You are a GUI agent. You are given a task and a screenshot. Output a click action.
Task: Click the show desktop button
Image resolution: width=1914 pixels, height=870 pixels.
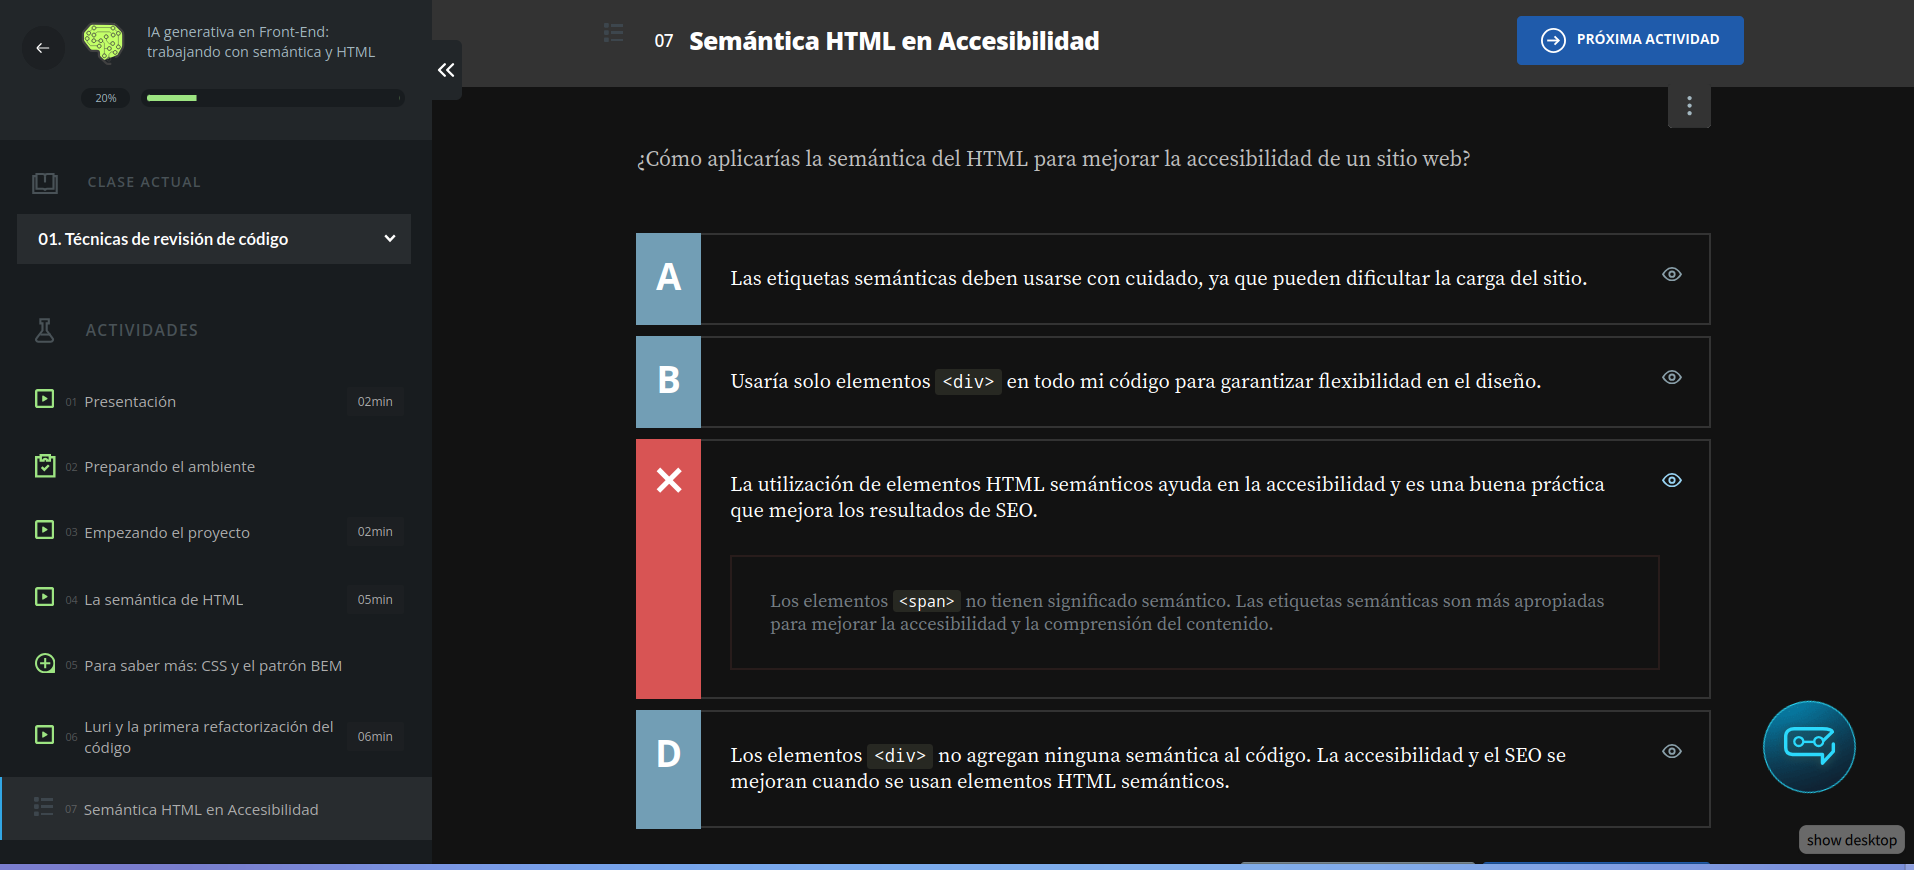coord(1852,840)
